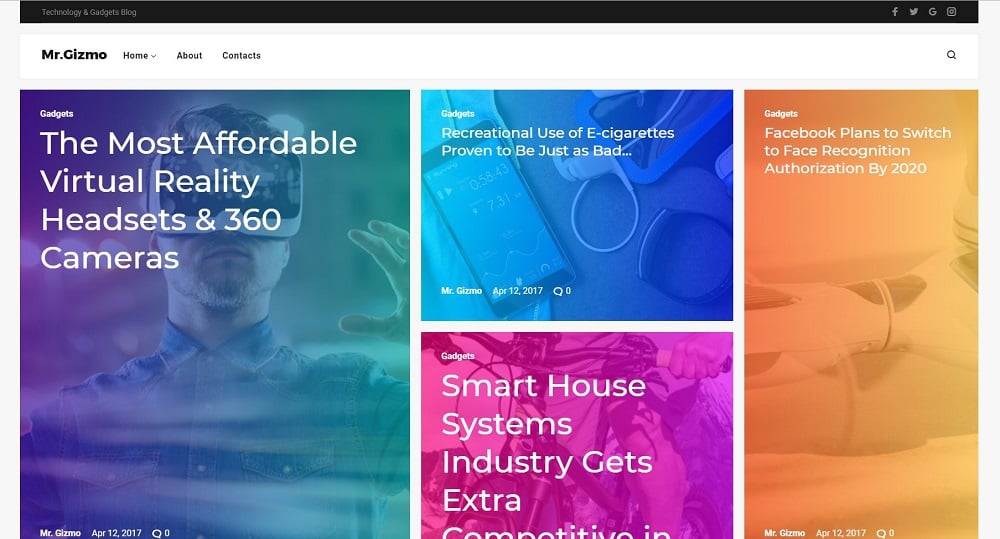
Task: Open the Contacts menu item
Action: point(241,55)
